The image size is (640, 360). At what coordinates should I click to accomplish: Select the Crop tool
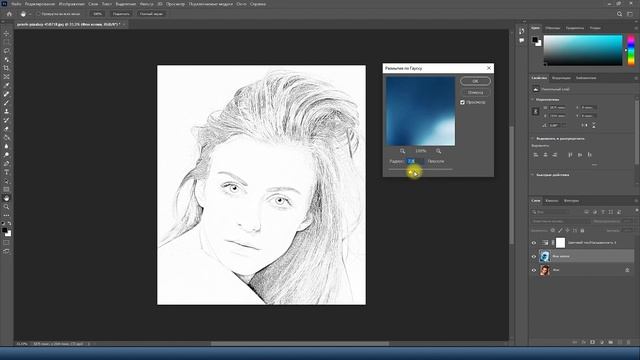pyautogui.click(x=6, y=68)
